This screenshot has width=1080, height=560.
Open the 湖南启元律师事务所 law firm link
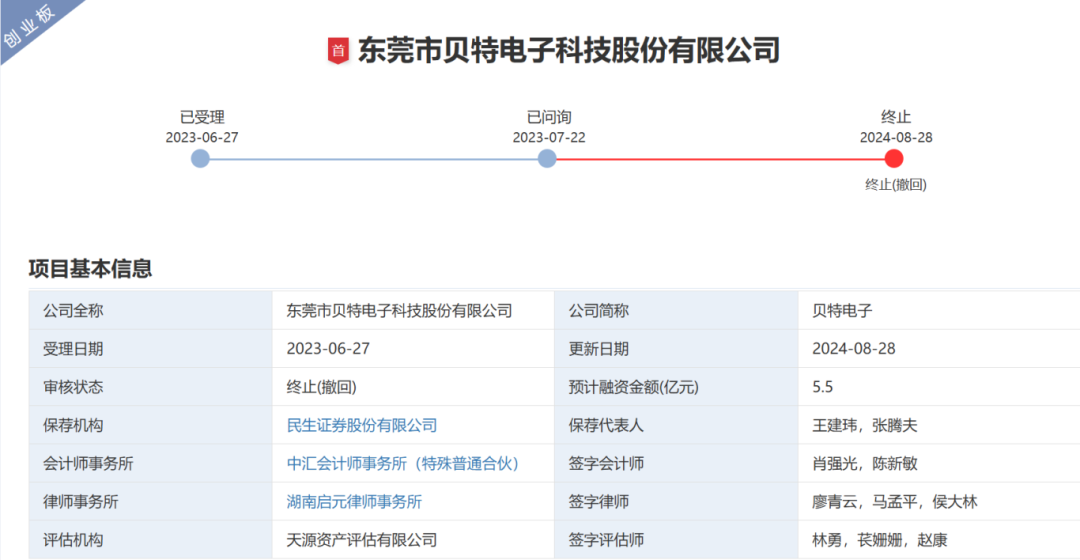pyautogui.click(x=354, y=501)
